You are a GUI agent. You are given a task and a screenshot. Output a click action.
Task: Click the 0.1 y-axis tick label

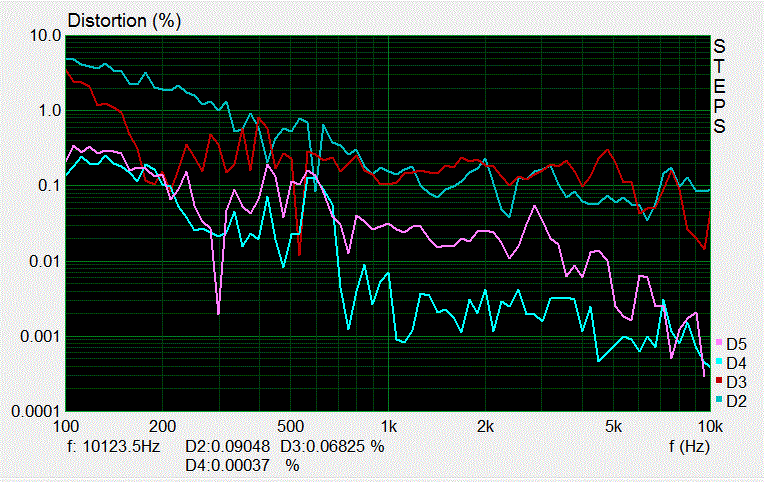(x=51, y=186)
